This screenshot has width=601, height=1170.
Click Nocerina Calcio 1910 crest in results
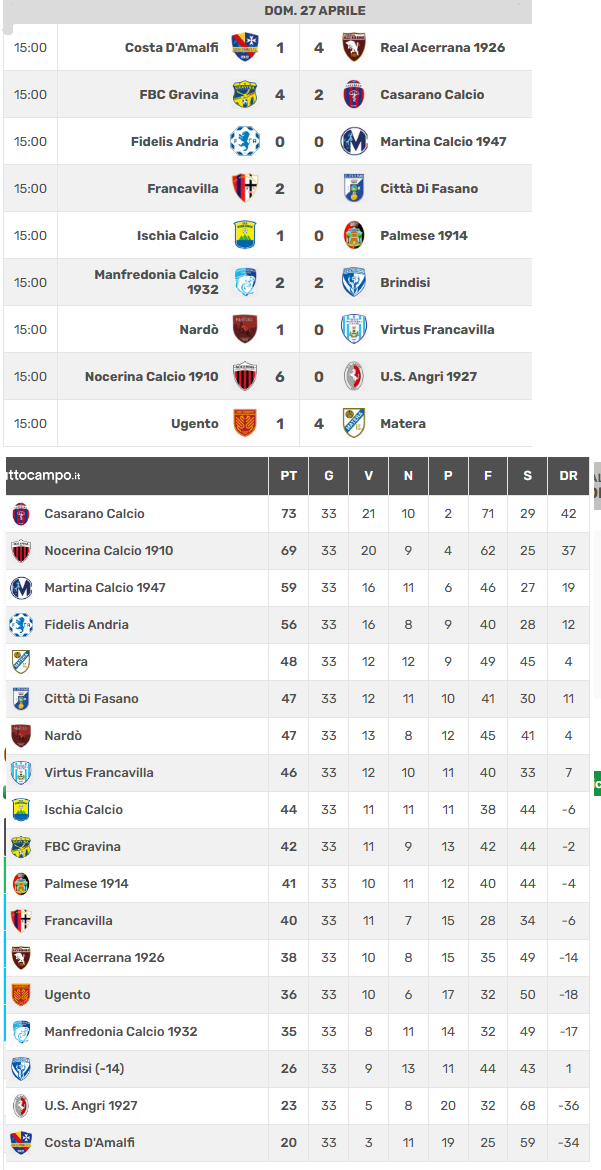(244, 376)
